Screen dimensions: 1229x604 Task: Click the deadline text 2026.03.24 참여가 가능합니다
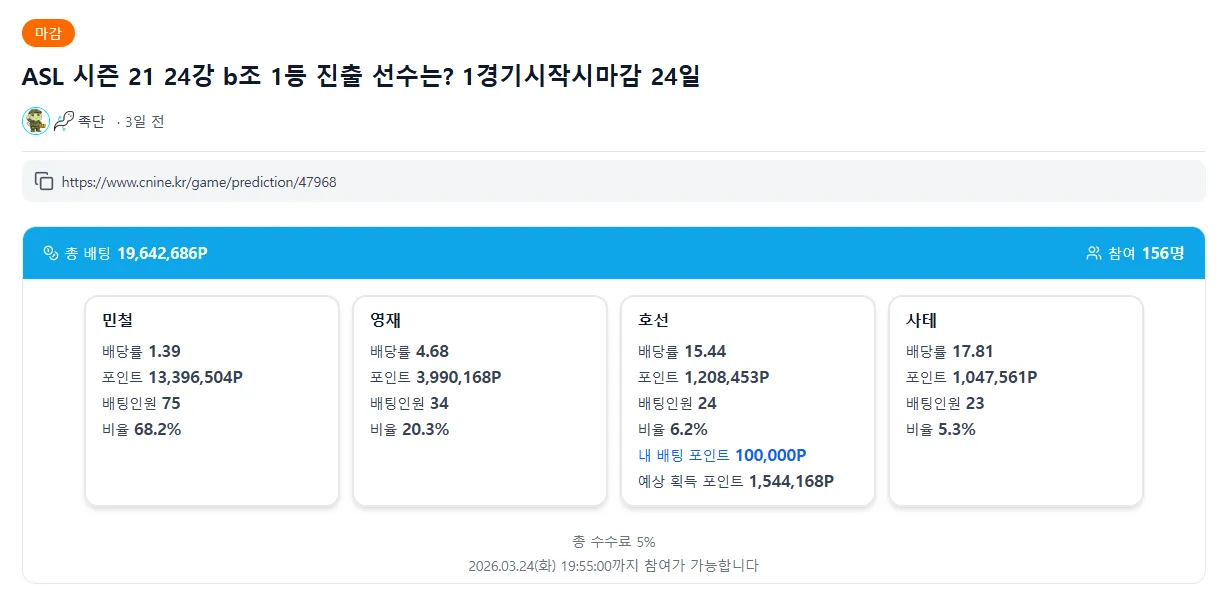pos(614,564)
